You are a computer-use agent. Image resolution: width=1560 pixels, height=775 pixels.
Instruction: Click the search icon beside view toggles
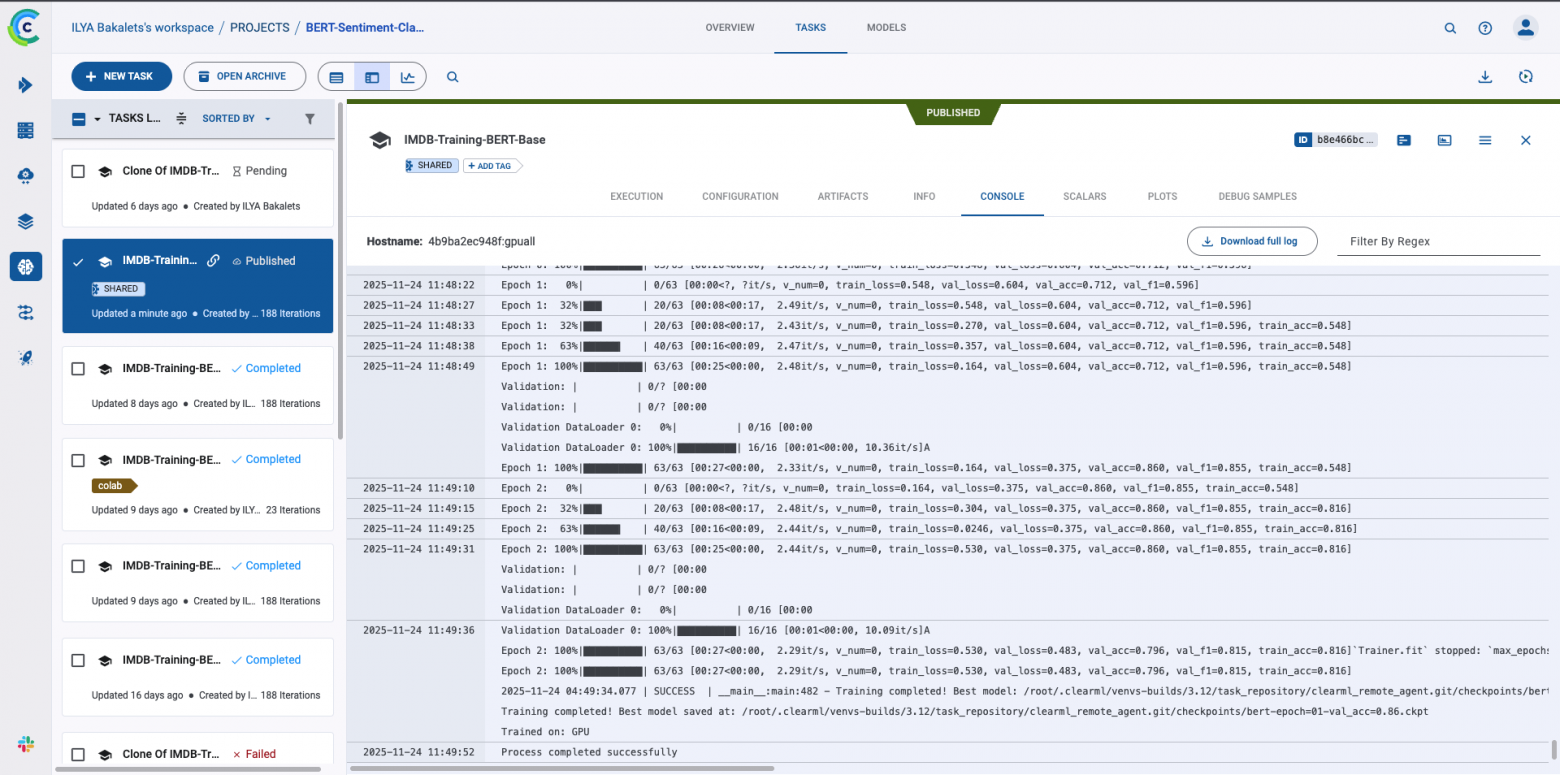(x=453, y=77)
